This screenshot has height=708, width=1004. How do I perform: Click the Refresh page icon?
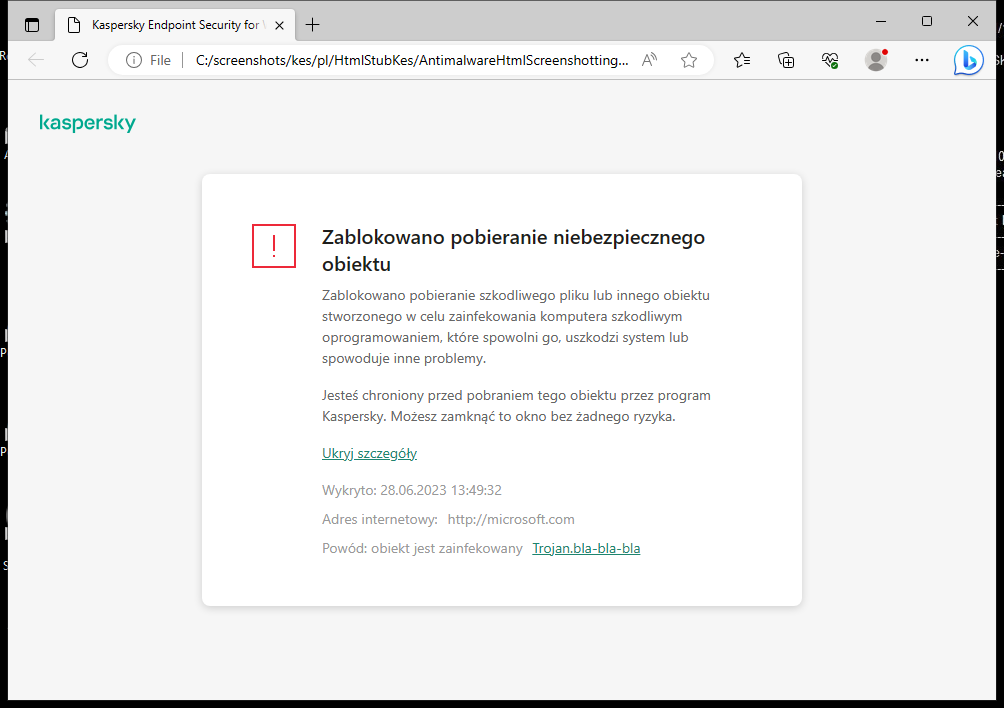point(80,60)
